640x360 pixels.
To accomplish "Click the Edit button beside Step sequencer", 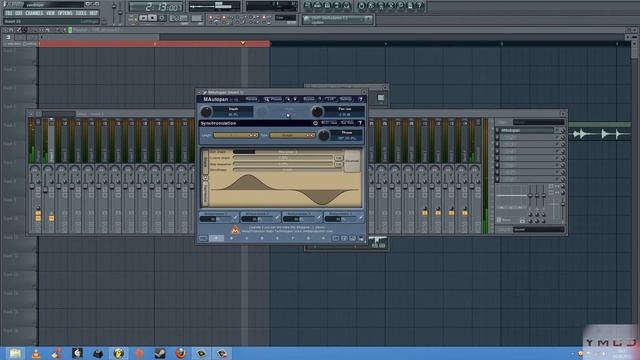I will [x=339, y=164].
